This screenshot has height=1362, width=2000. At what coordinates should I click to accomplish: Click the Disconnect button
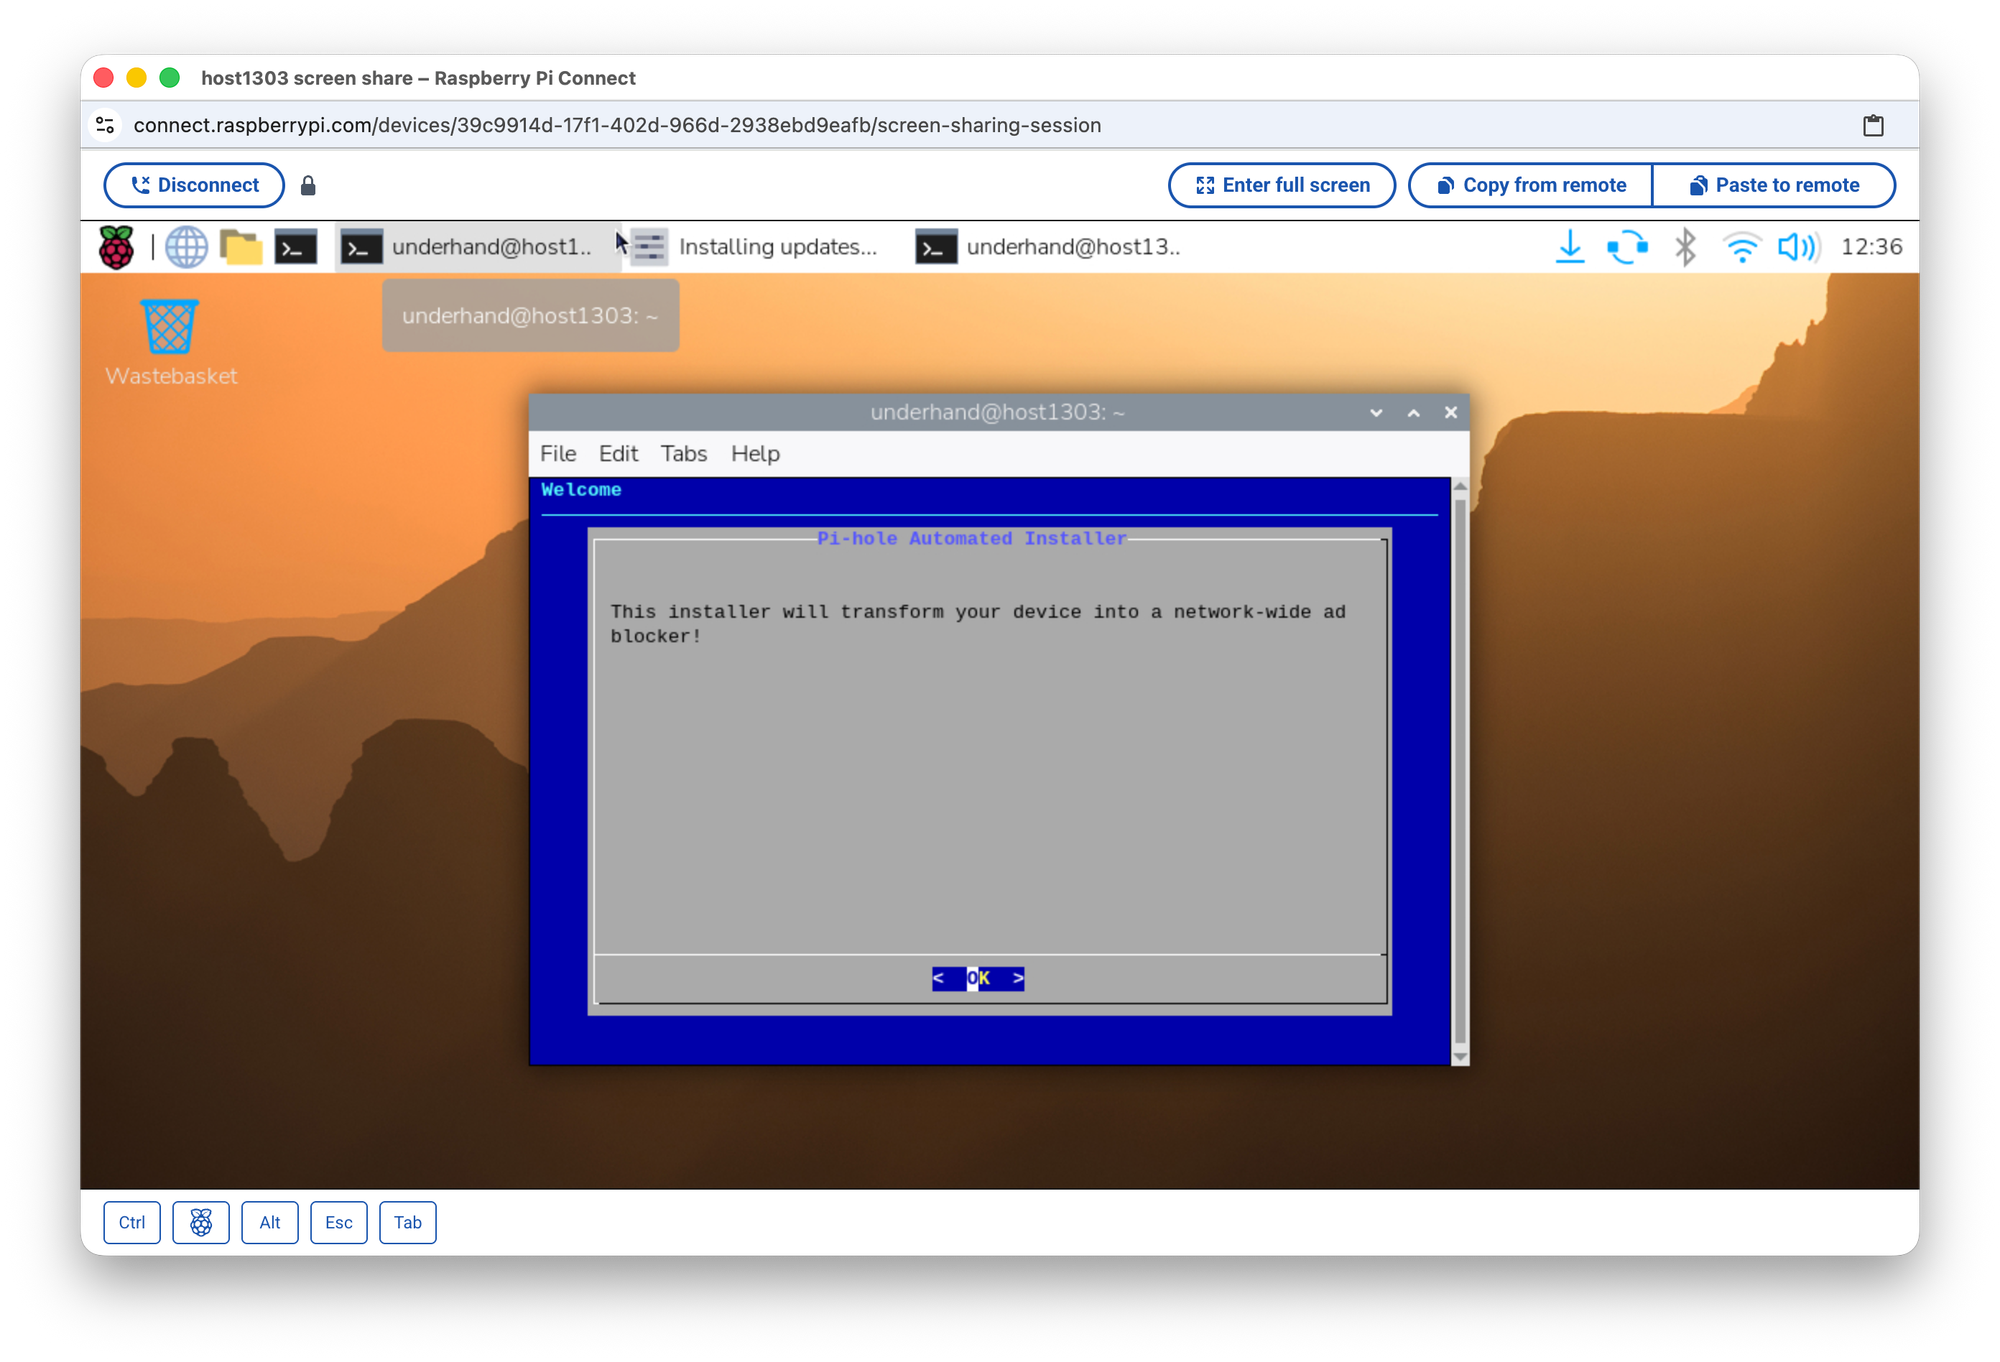click(194, 185)
